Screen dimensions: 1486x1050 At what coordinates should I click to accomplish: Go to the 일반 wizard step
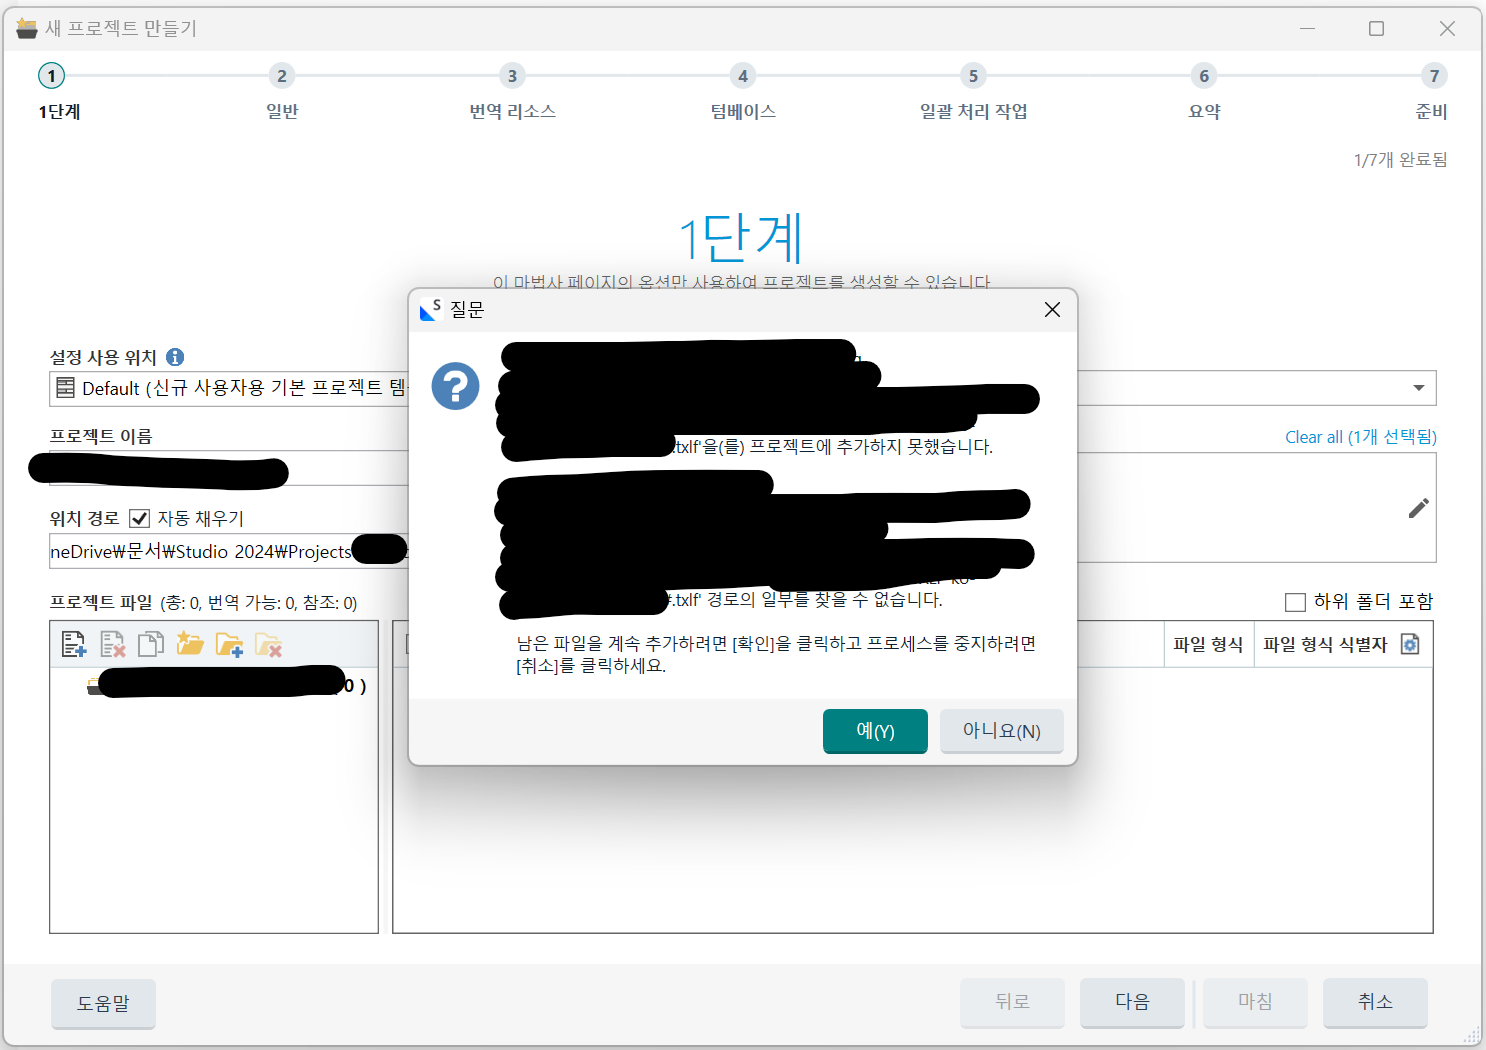pos(281,92)
